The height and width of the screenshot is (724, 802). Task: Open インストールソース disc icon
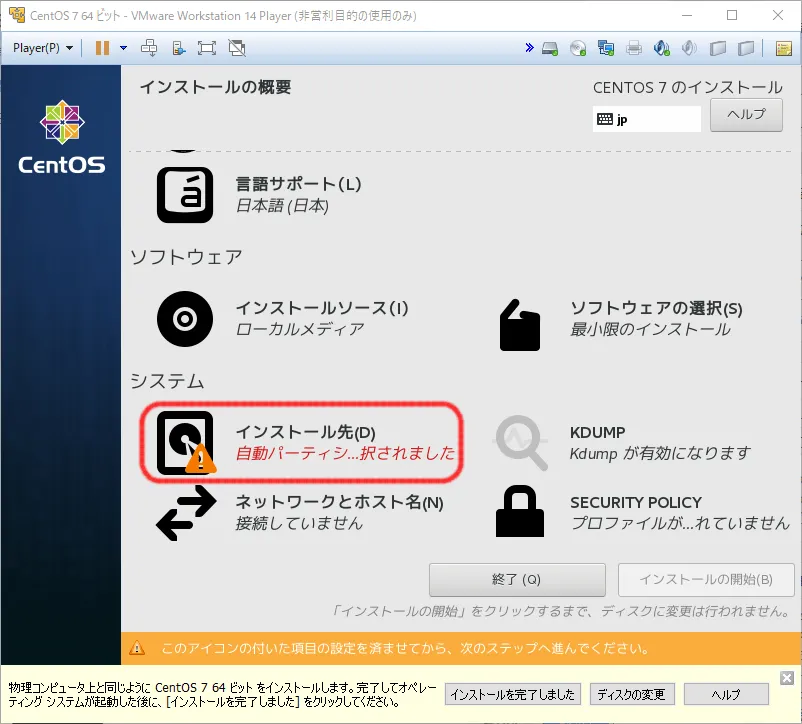click(x=185, y=319)
